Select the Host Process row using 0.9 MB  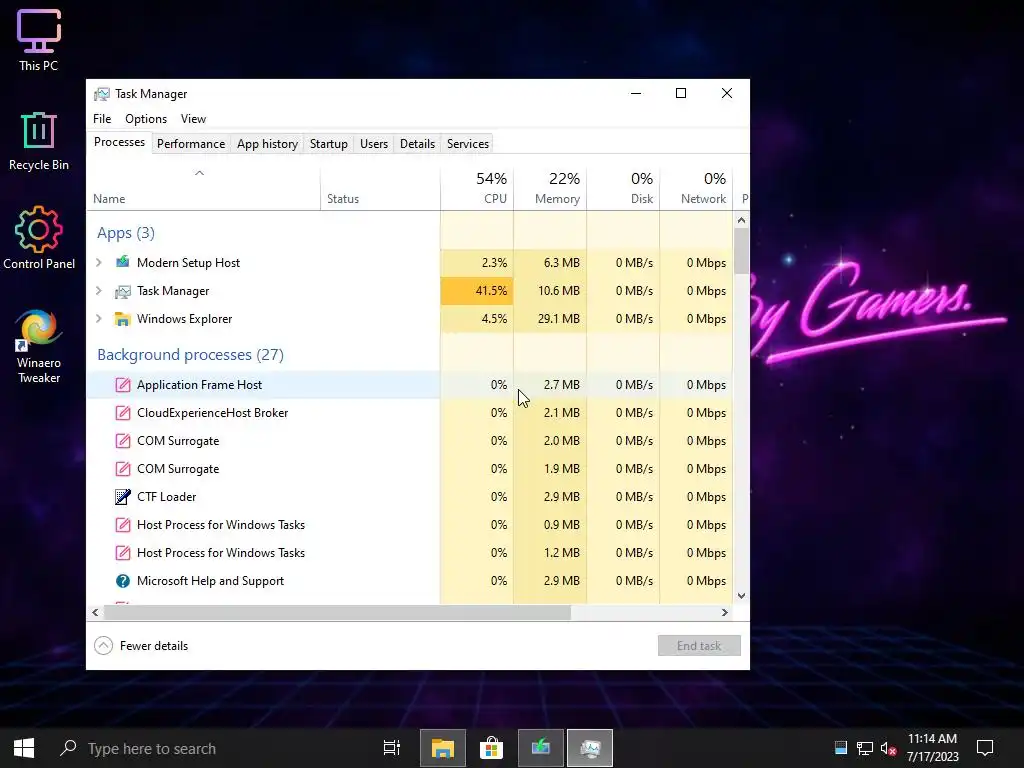[409, 525]
